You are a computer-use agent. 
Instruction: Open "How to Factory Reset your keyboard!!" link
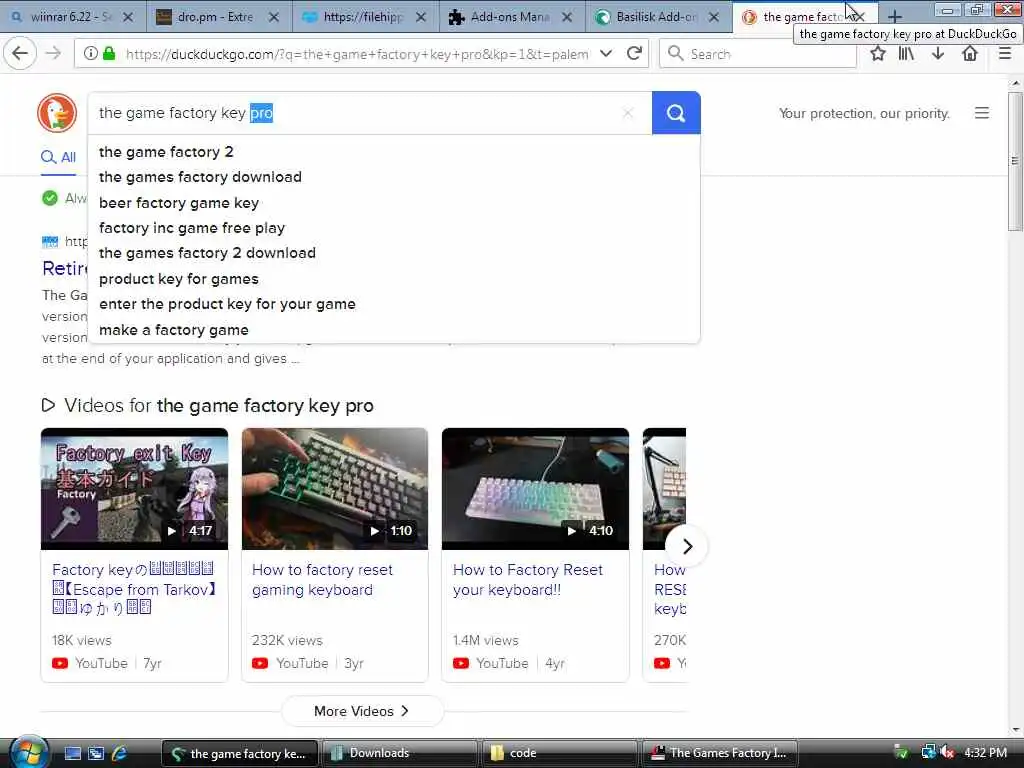coord(528,579)
